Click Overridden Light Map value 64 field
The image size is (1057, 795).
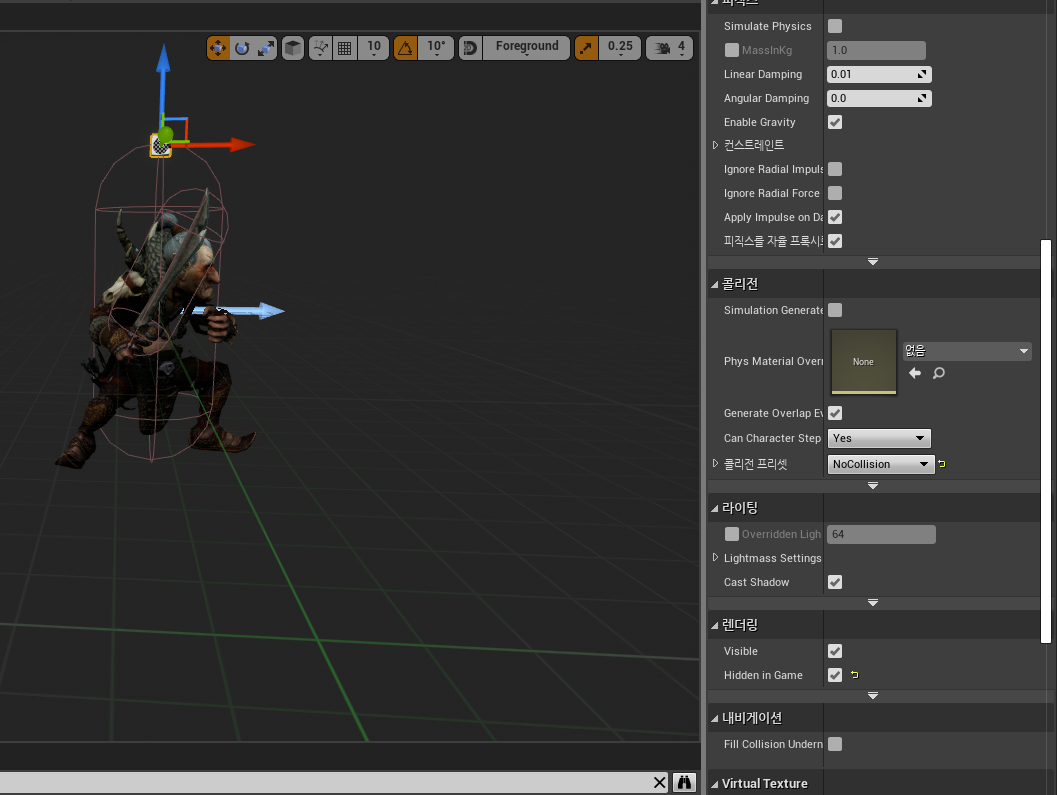click(x=881, y=534)
